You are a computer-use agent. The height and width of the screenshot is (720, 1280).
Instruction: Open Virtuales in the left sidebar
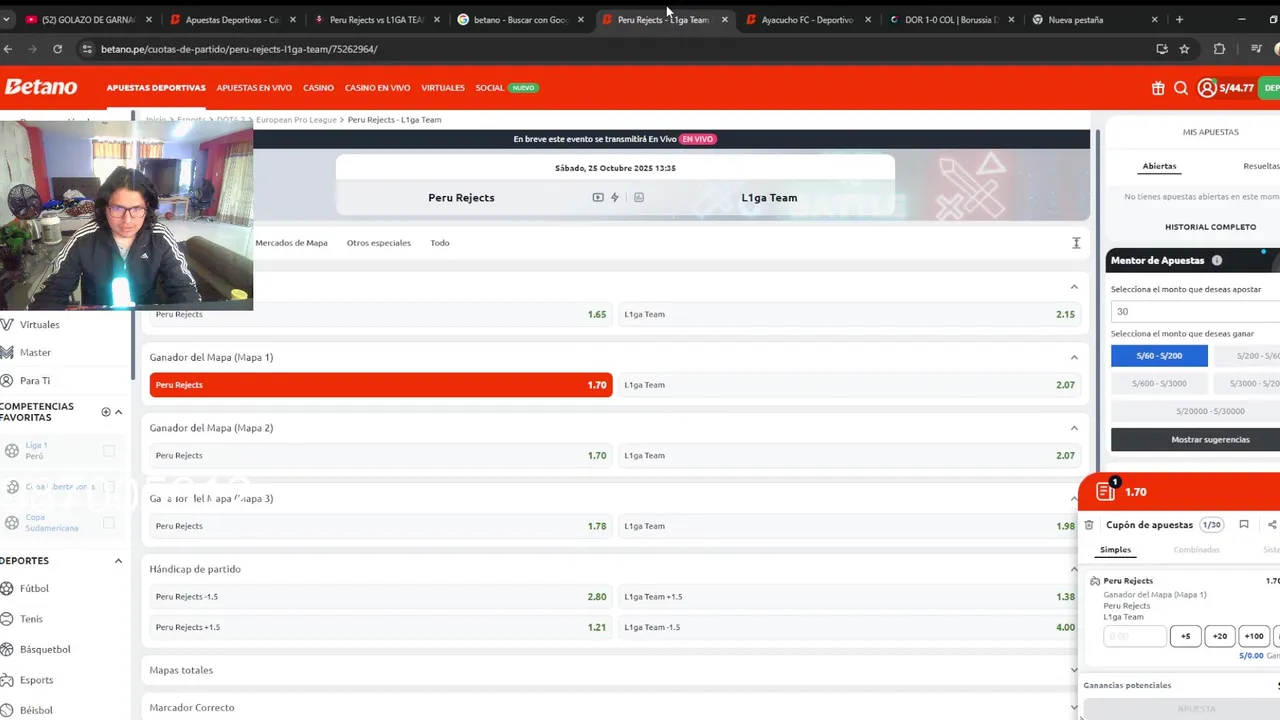pyautogui.click(x=40, y=324)
